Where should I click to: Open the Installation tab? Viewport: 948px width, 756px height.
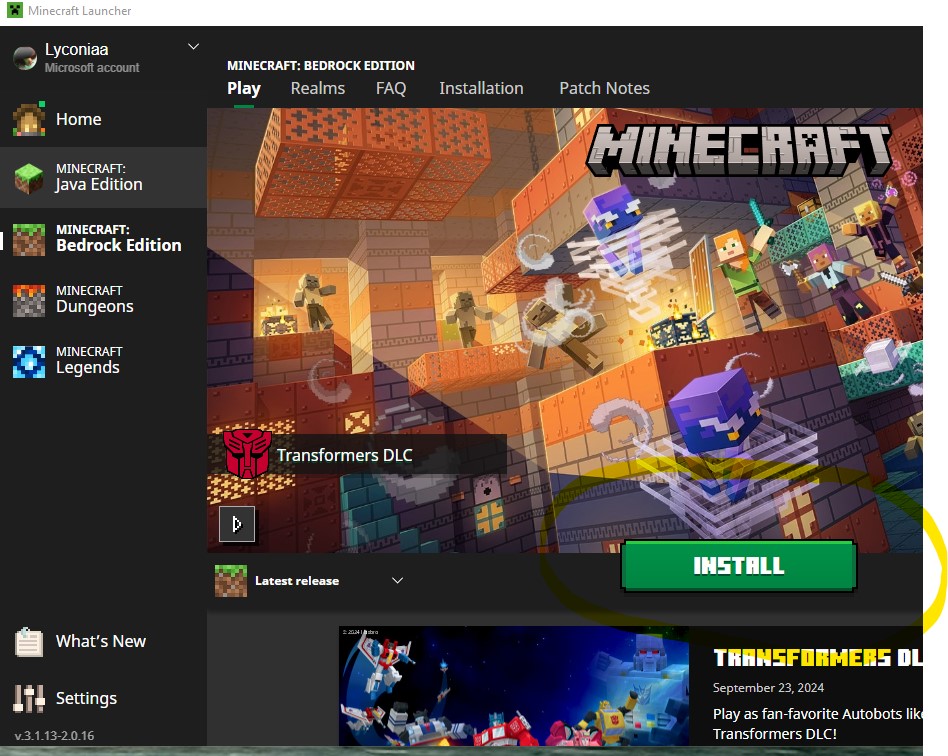481,88
